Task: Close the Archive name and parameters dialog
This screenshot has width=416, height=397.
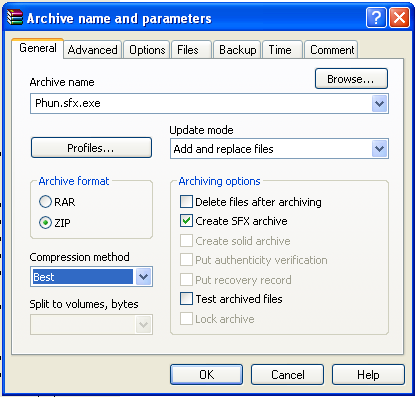Action: pyautogui.click(x=399, y=17)
